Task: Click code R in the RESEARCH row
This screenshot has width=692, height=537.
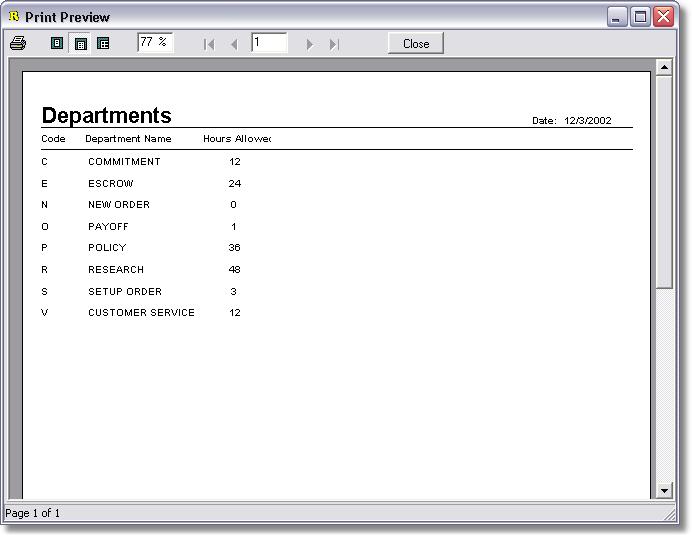Action: coord(45,270)
